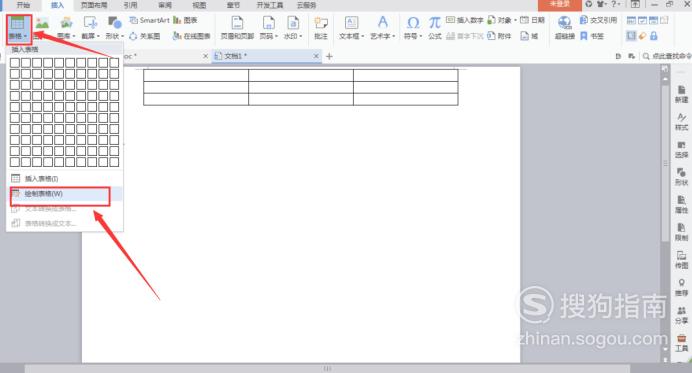Open the Restrict (限制) sidebar panel
This screenshot has width=692, height=373.
click(x=681, y=232)
